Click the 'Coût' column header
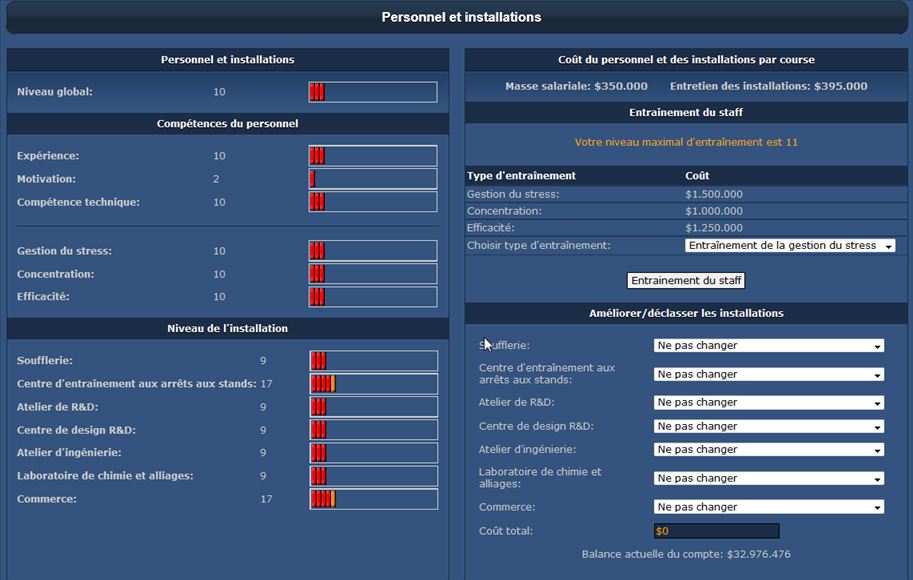This screenshot has height=580, width=913. tap(697, 176)
